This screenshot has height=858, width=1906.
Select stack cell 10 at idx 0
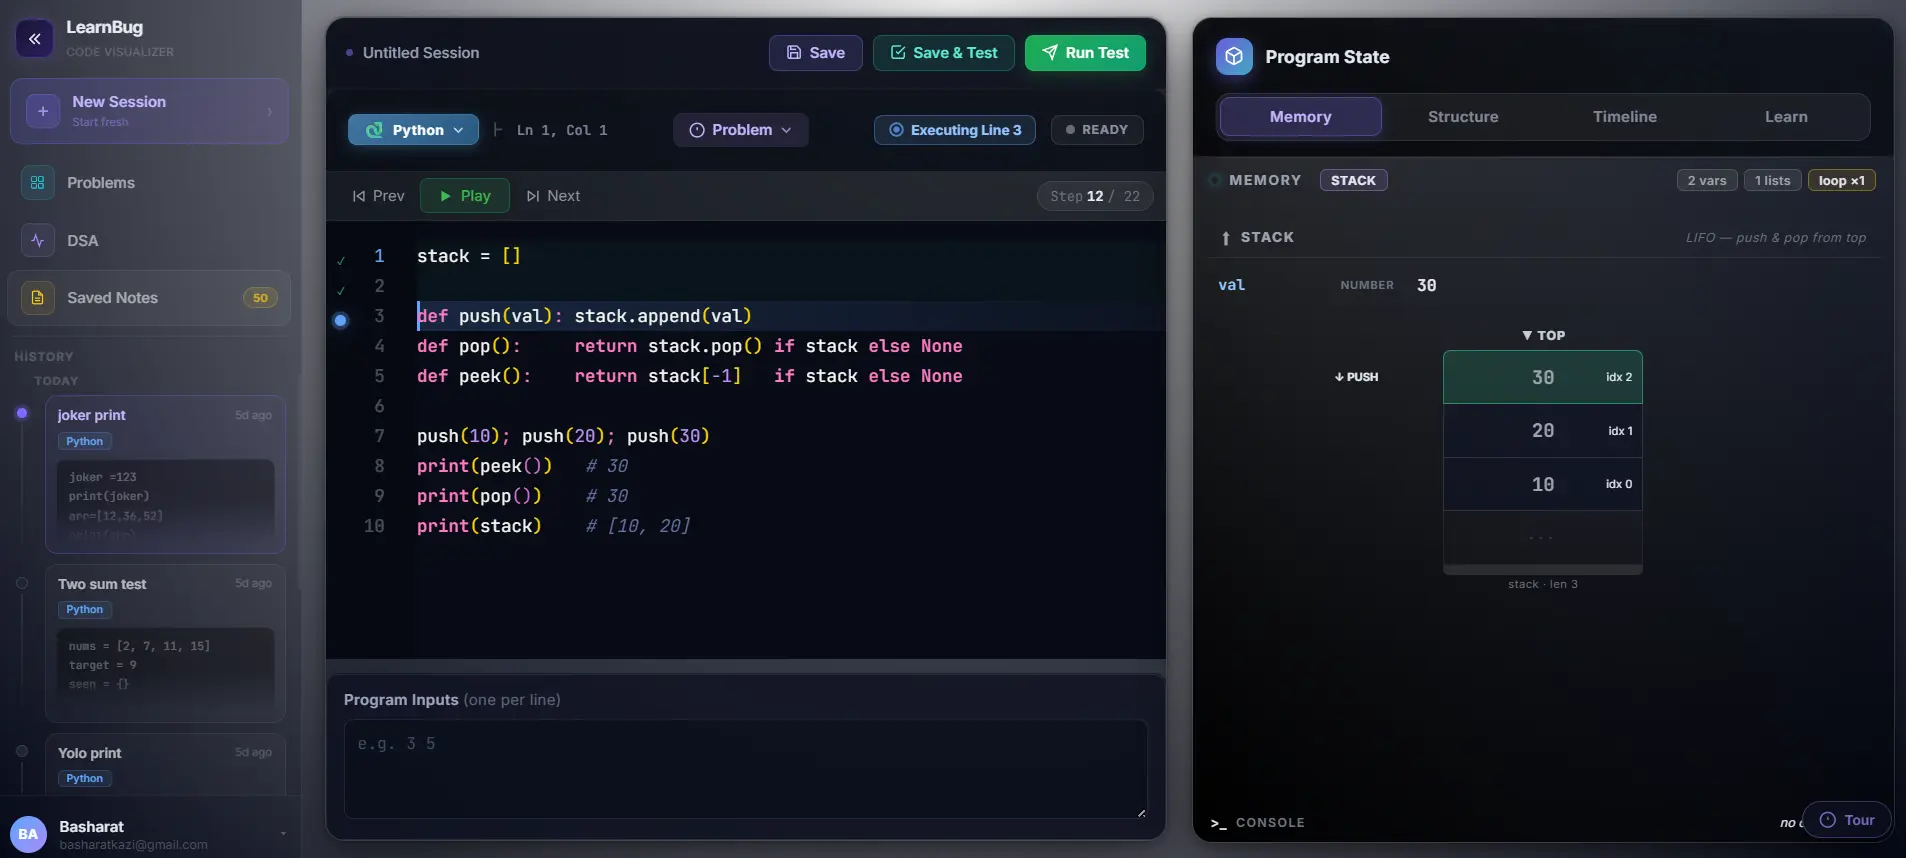point(1542,484)
